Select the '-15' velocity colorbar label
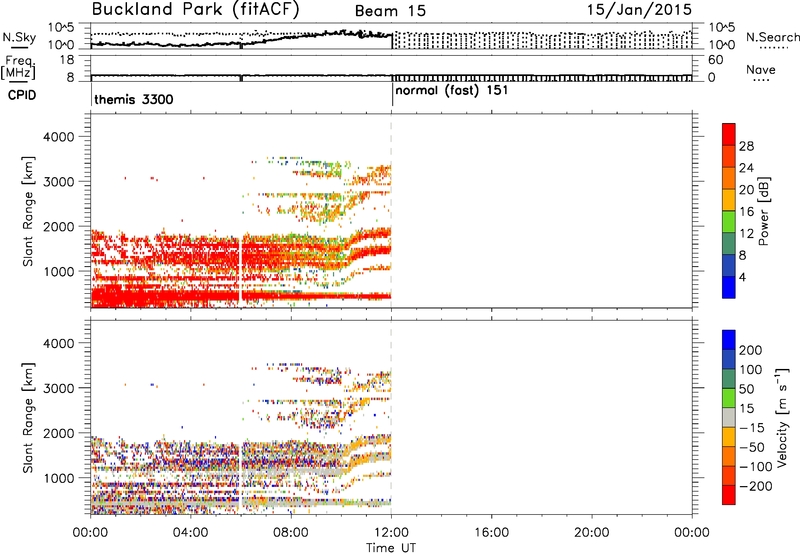Image resolution: width=800 pixels, height=554 pixels. pos(752,428)
